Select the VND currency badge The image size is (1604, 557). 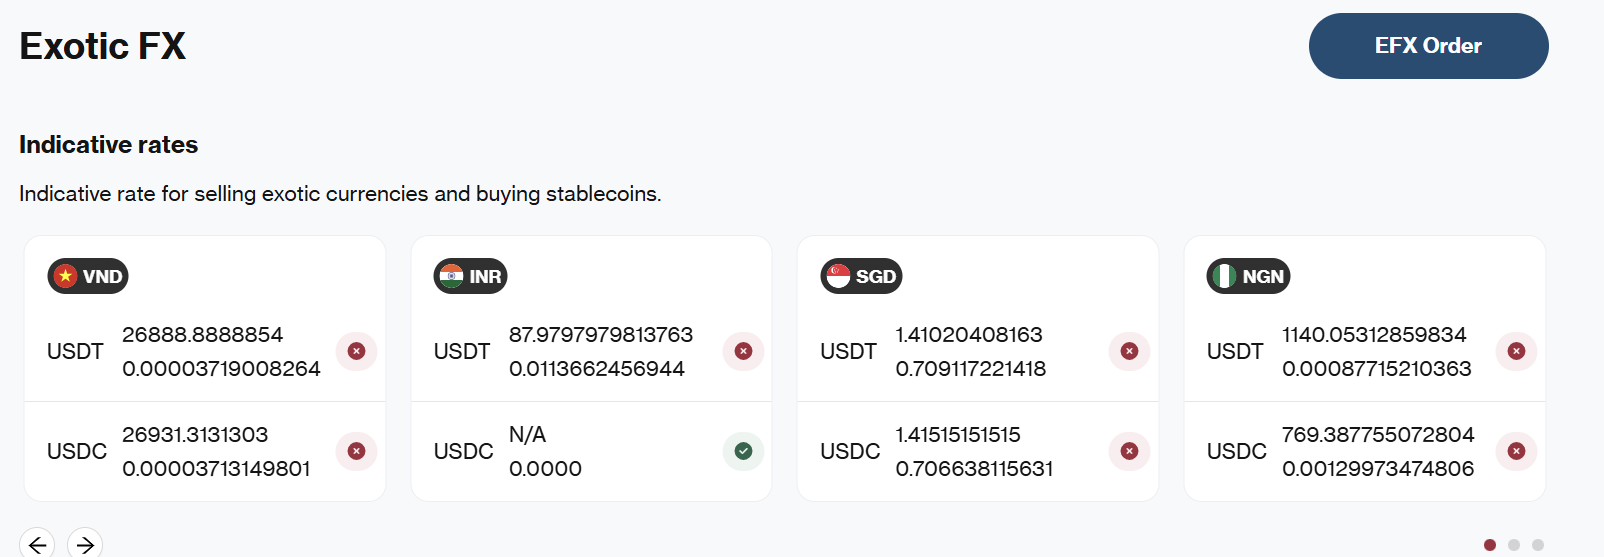click(88, 276)
